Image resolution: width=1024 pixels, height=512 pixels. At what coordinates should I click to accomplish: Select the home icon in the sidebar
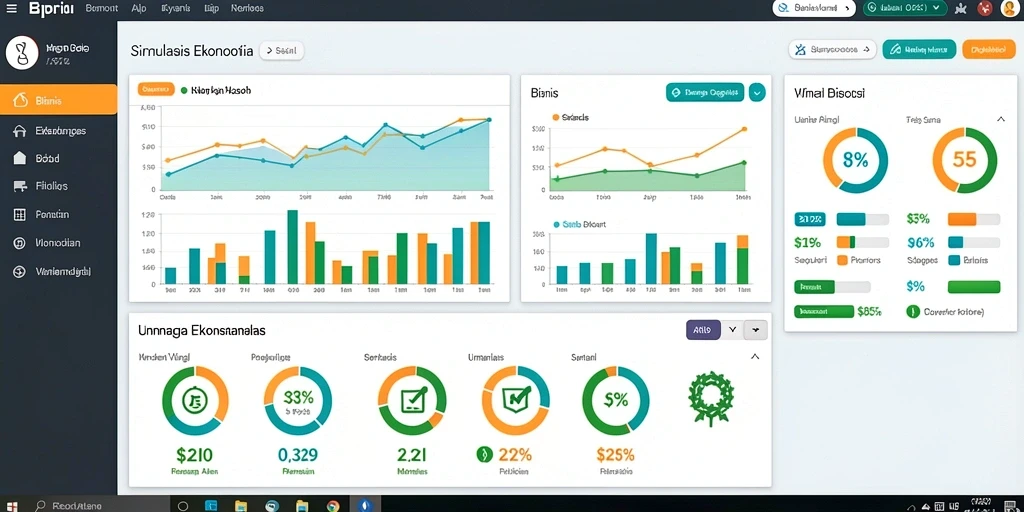(x=20, y=131)
